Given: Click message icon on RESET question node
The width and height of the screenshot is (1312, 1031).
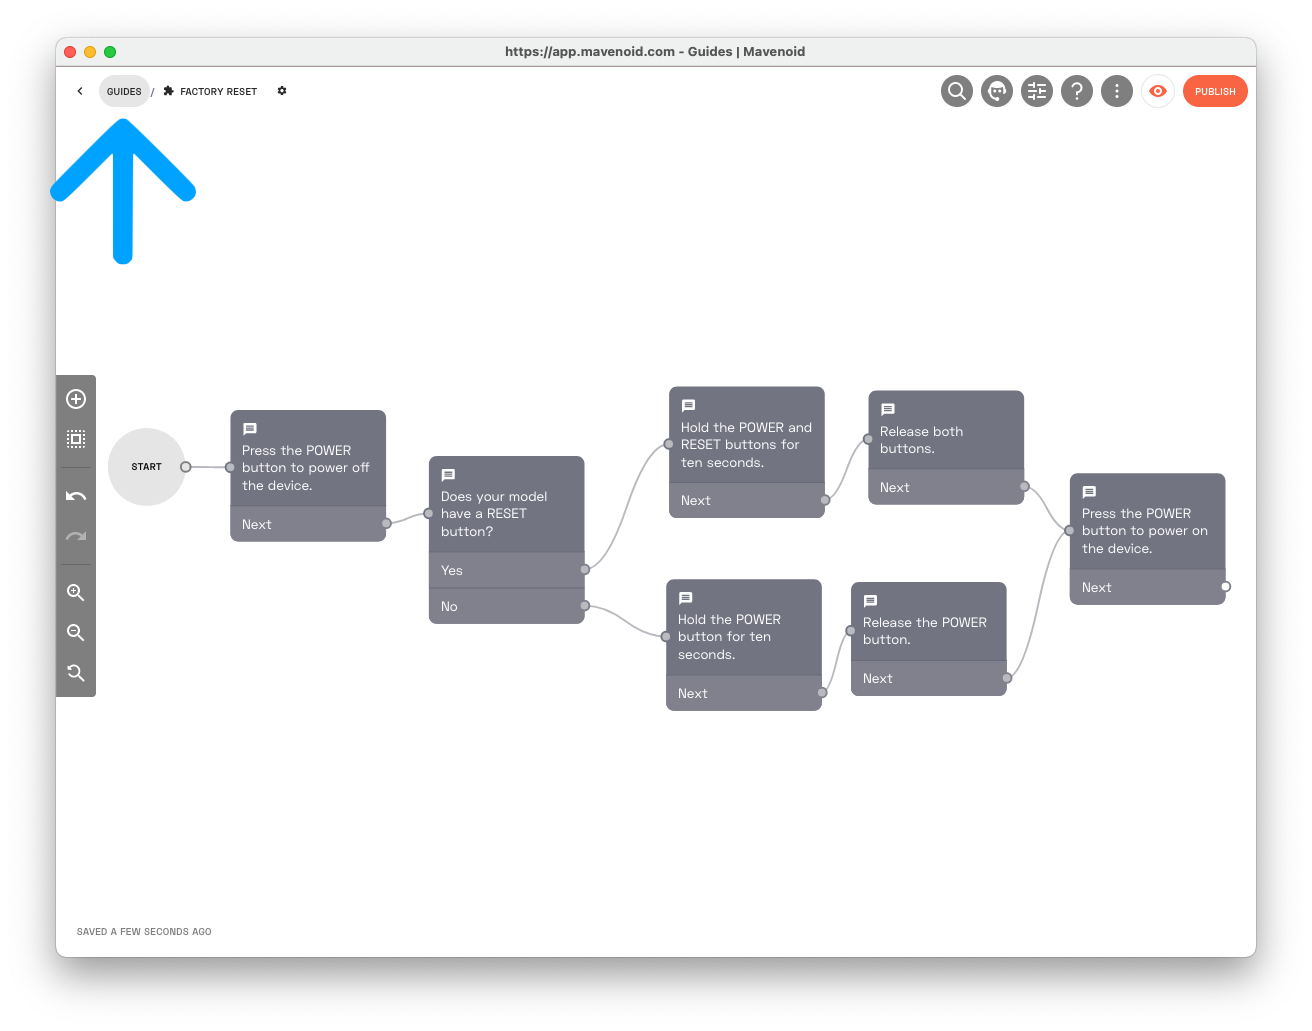Looking at the screenshot, I should coord(448,475).
